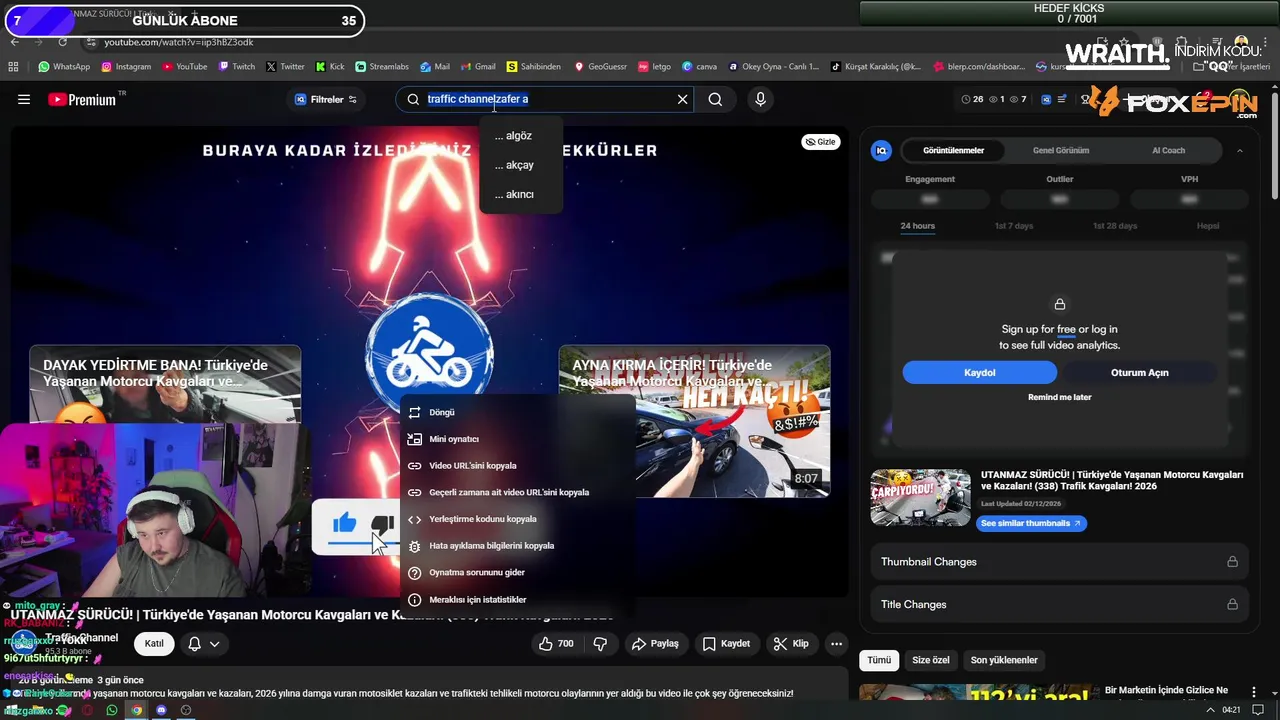Select the Tümü filter chip

click(x=878, y=660)
